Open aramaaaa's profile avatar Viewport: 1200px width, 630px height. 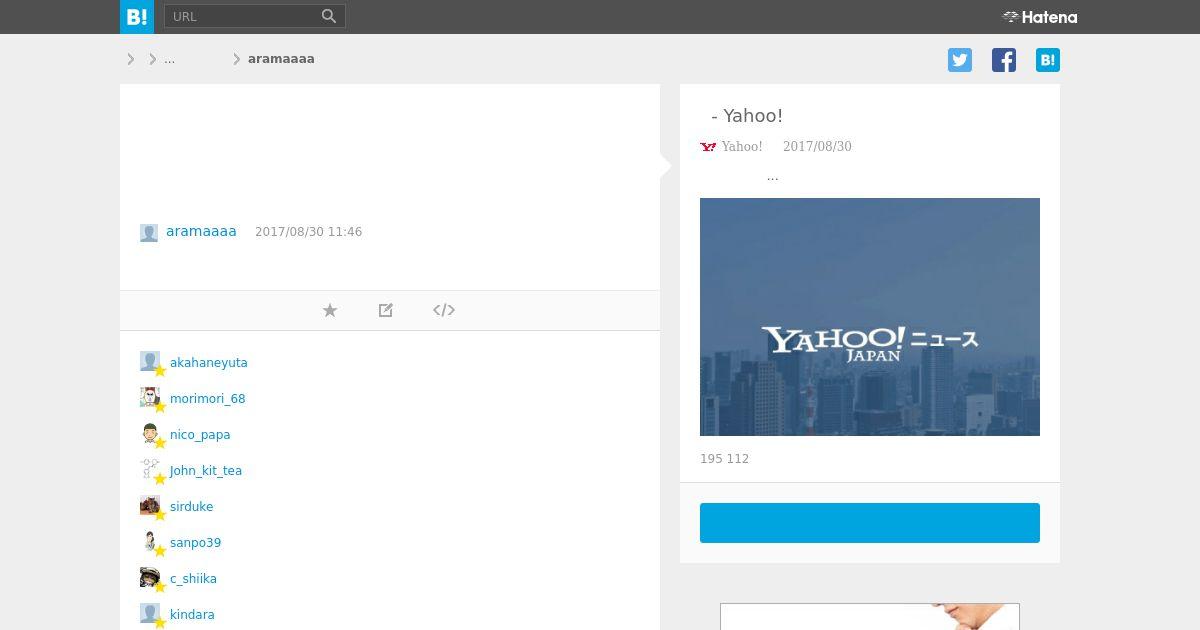coord(149,233)
